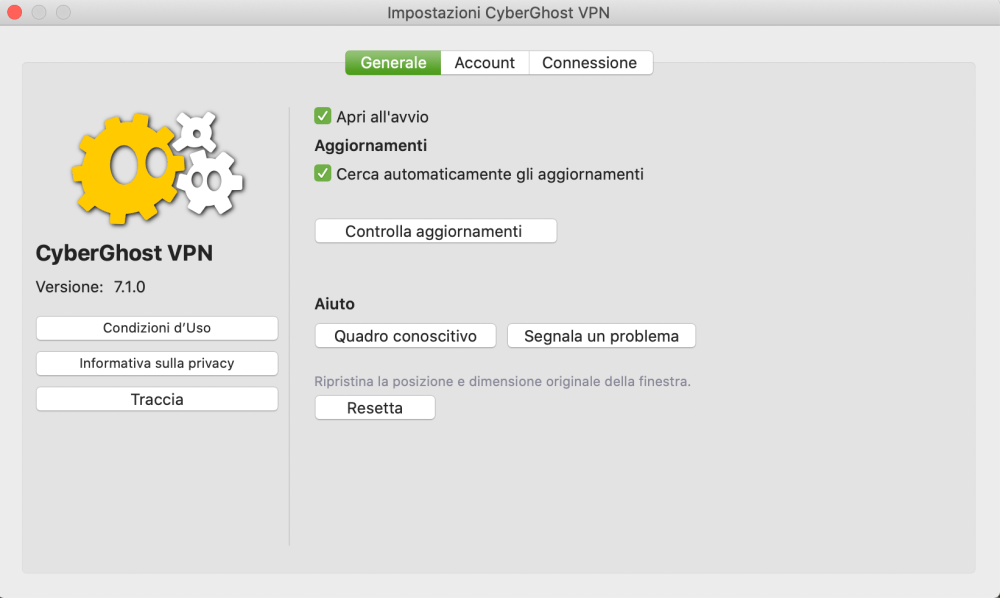Click Segnala un problema button

(601, 336)
